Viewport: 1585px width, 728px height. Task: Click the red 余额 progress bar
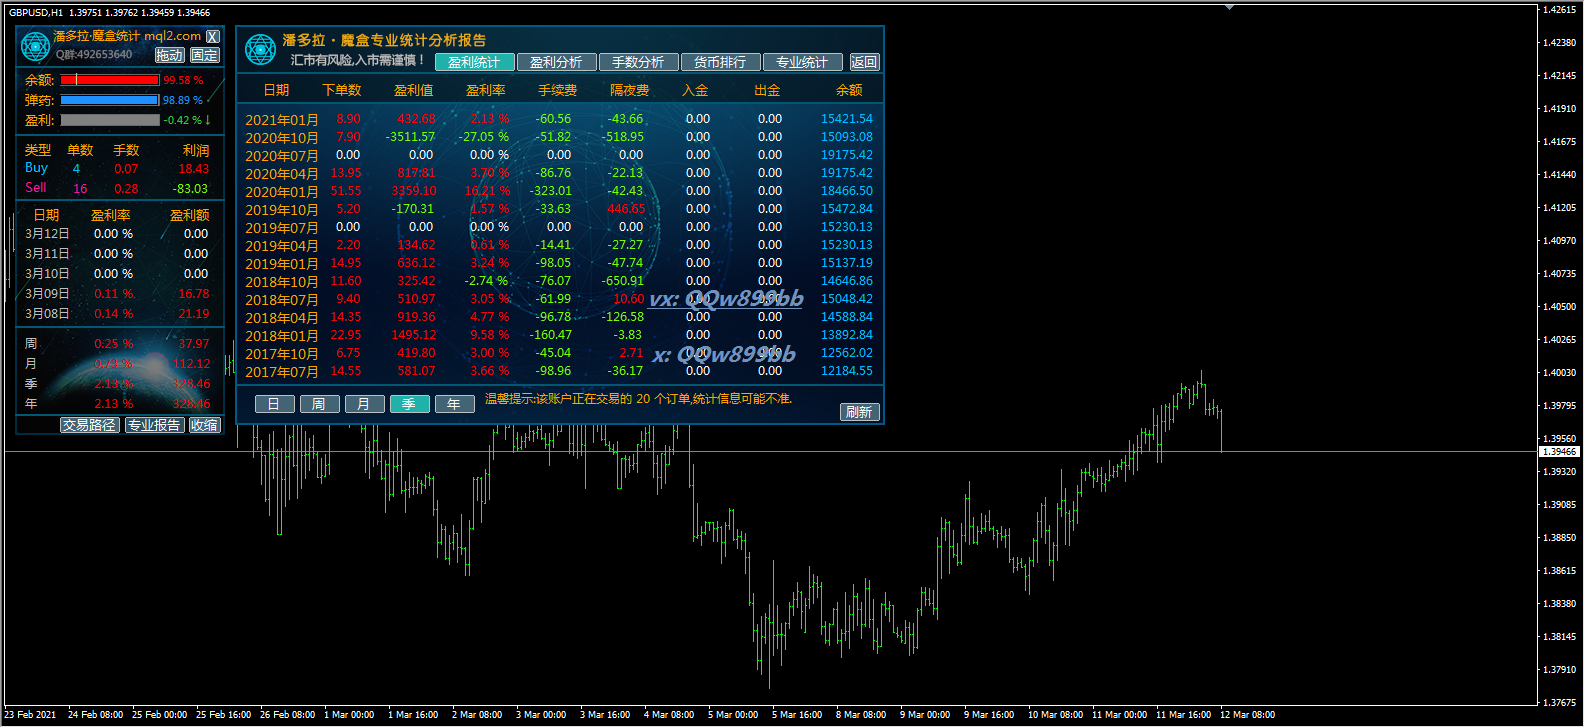[x=110, y=80]
